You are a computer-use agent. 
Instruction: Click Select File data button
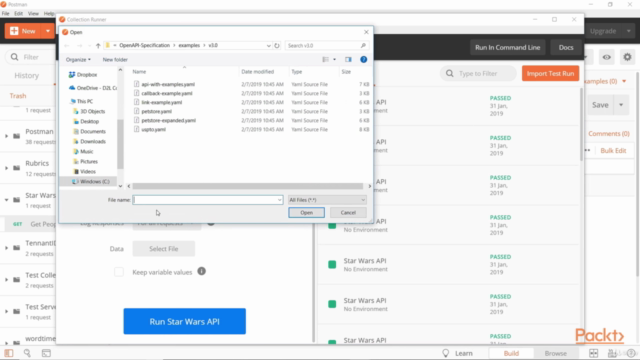coord(164,249)
